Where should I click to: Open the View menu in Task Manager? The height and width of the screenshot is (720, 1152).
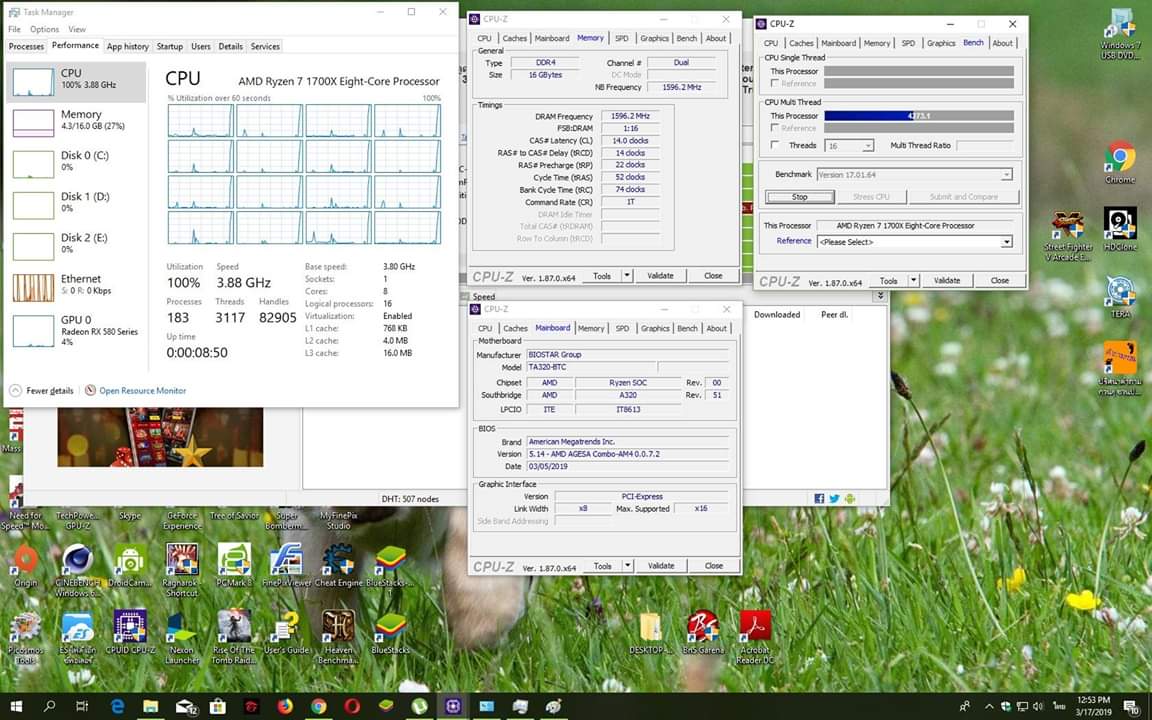(77, 29)
